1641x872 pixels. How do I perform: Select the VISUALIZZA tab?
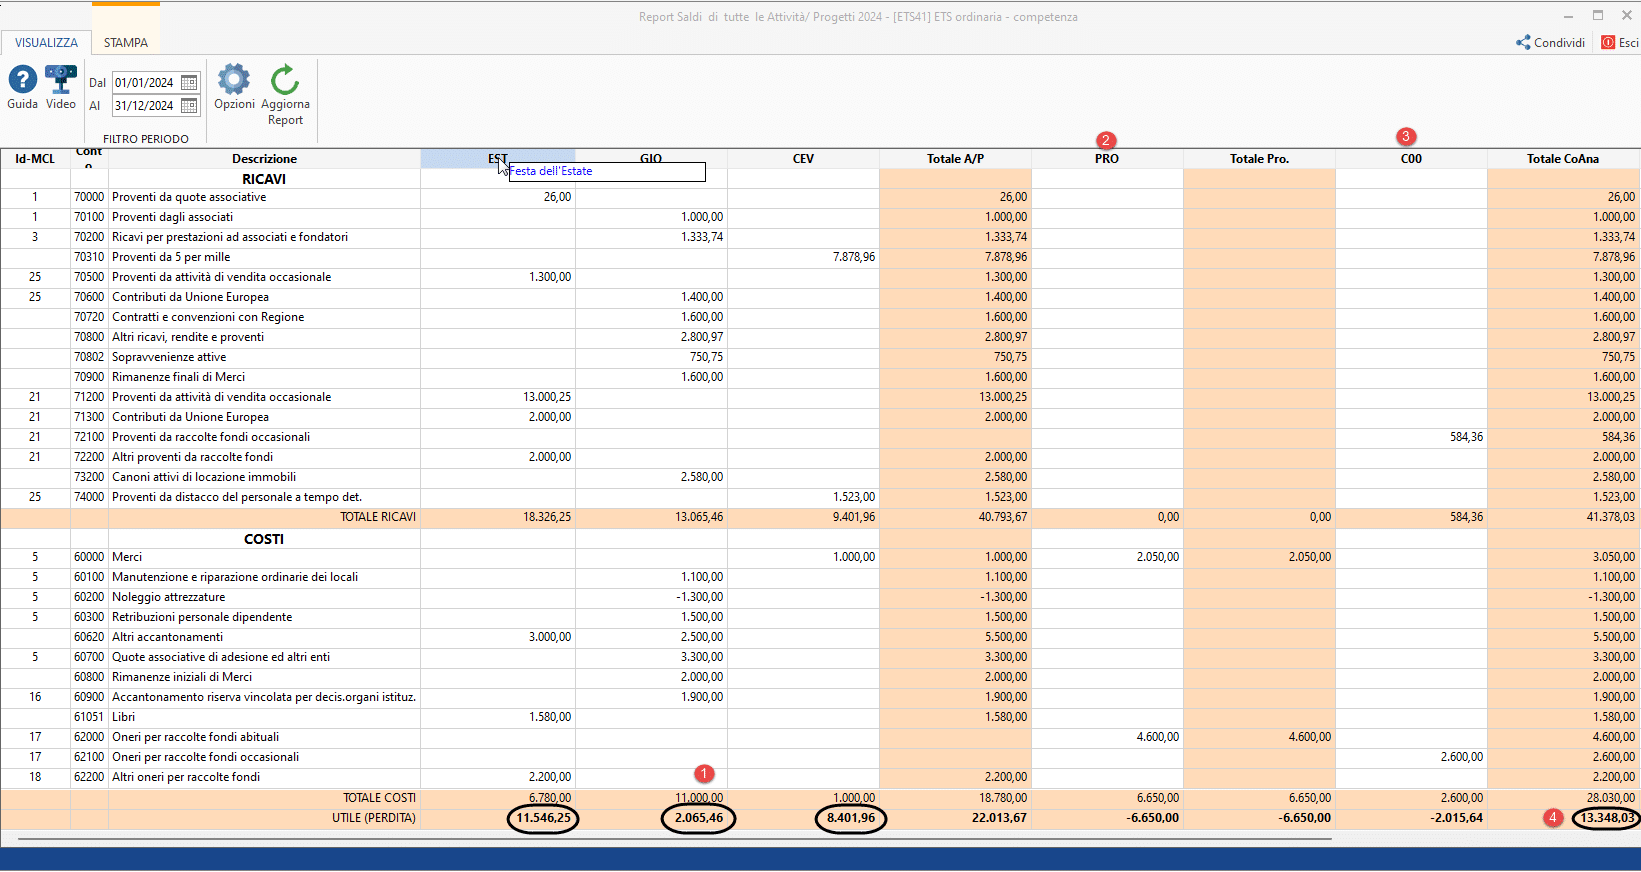[x=46, y=43]
